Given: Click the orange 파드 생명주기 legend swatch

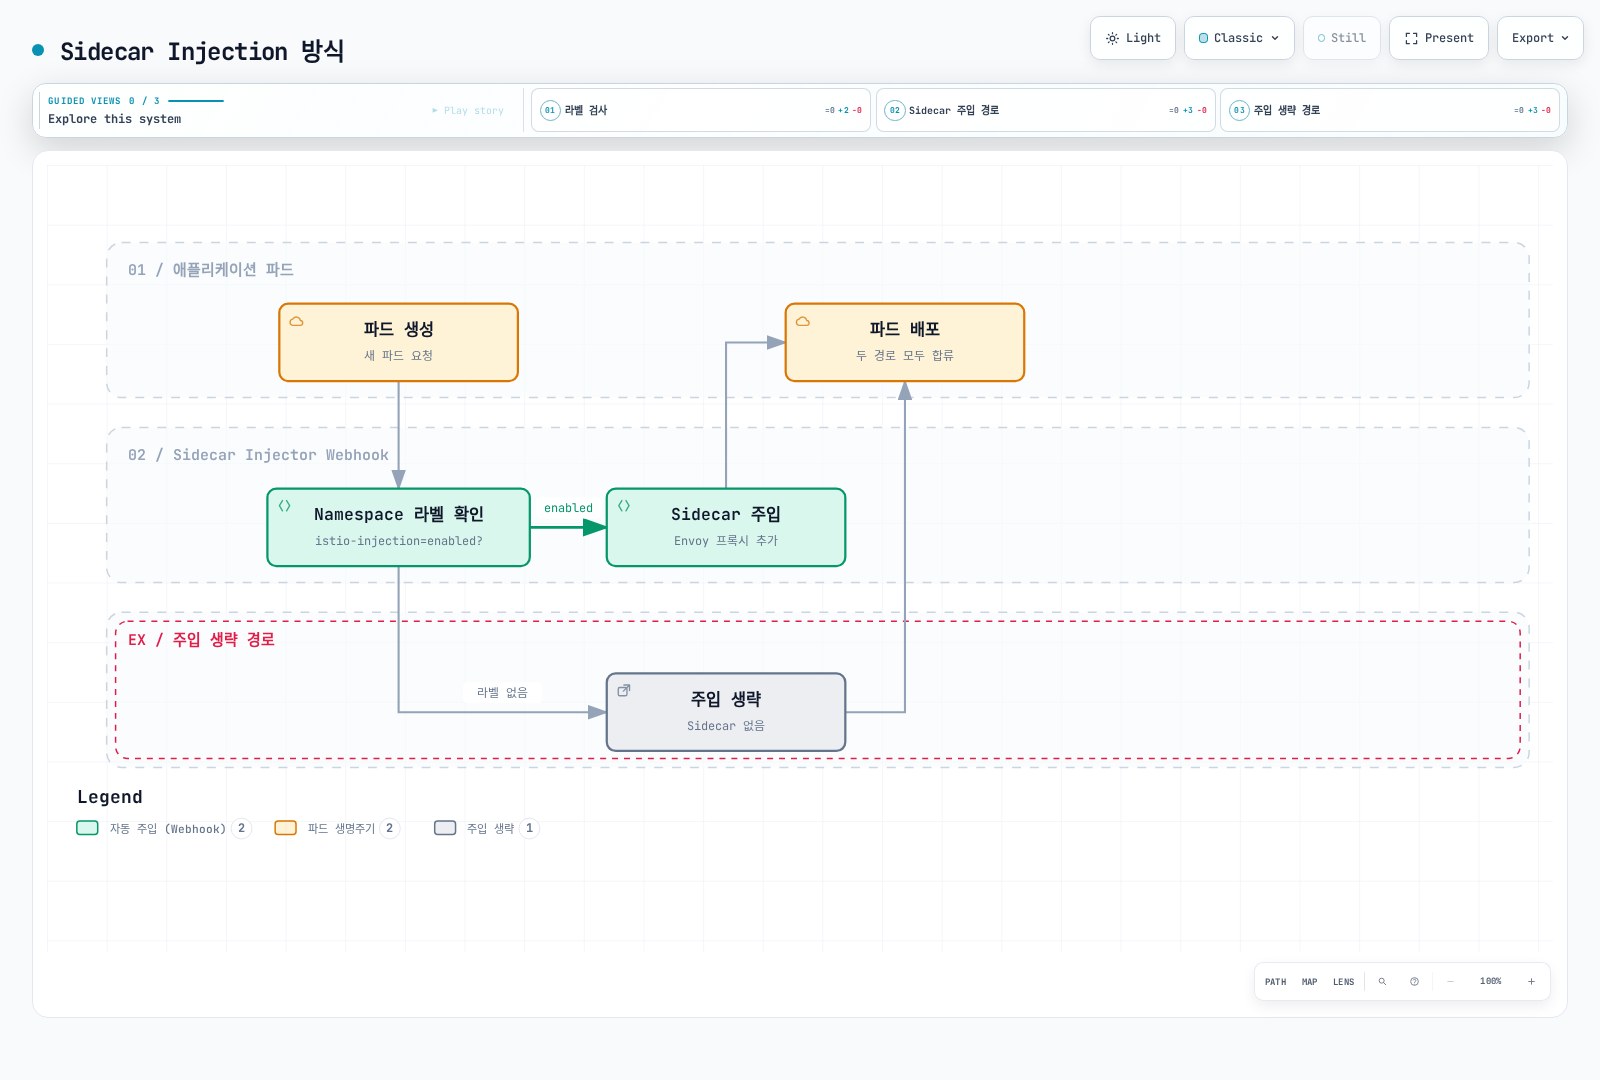Looking at the screenshot, I should (x=286, y=828).
